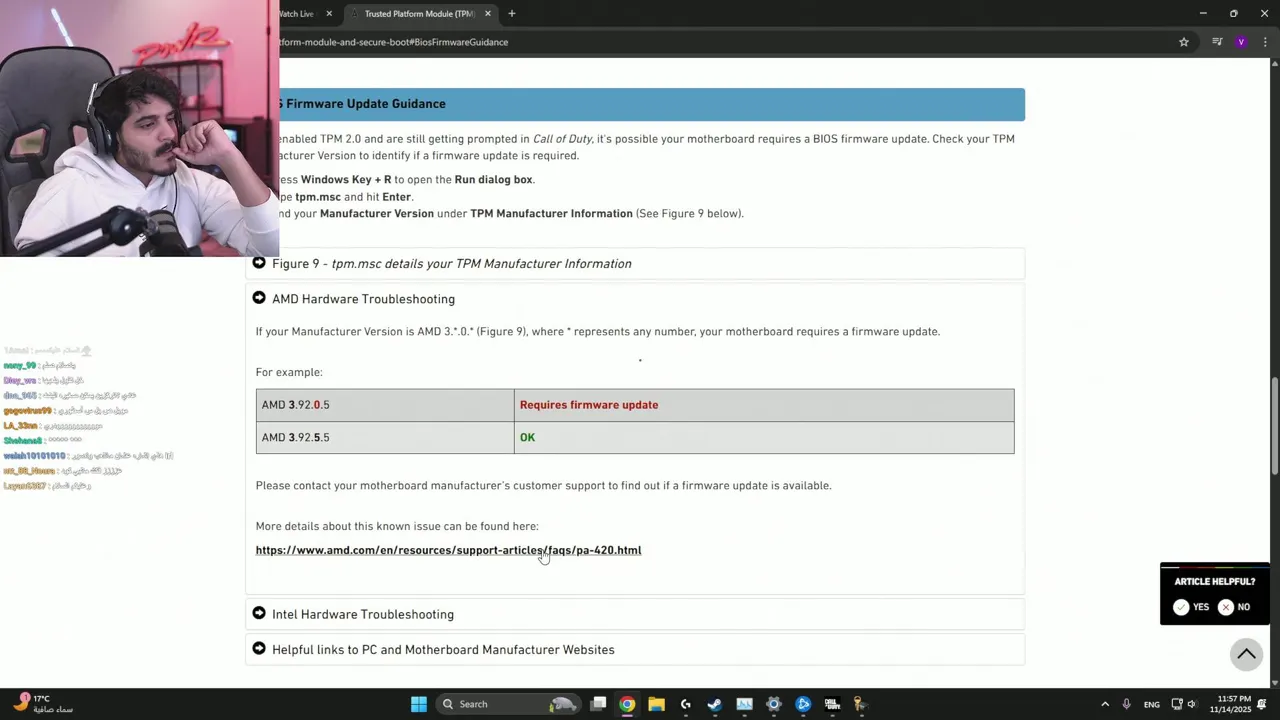This screenshot has height=720, width=1280.
Task: Click 'For example:' text
Action: coord(289,372)
